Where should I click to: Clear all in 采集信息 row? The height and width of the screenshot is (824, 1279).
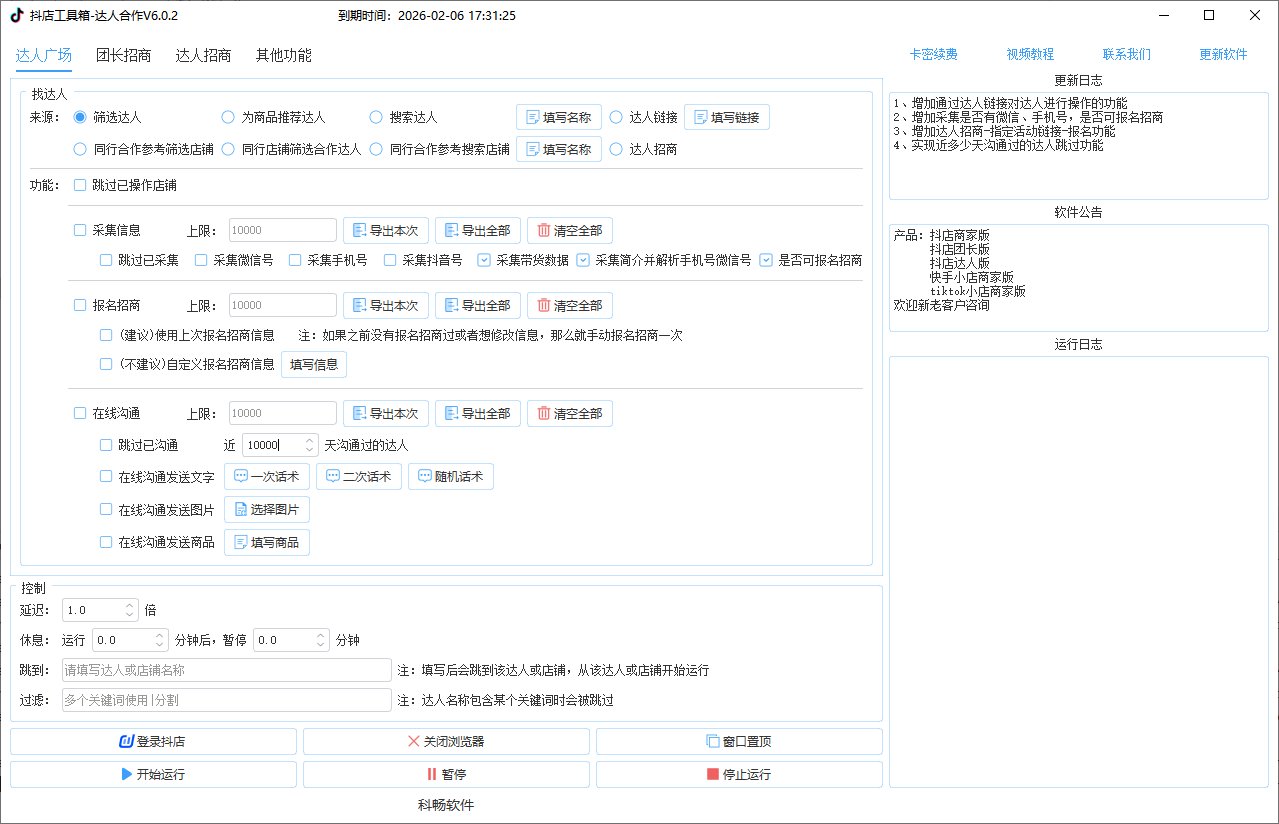pyautogui.click(x=570, y=230)
